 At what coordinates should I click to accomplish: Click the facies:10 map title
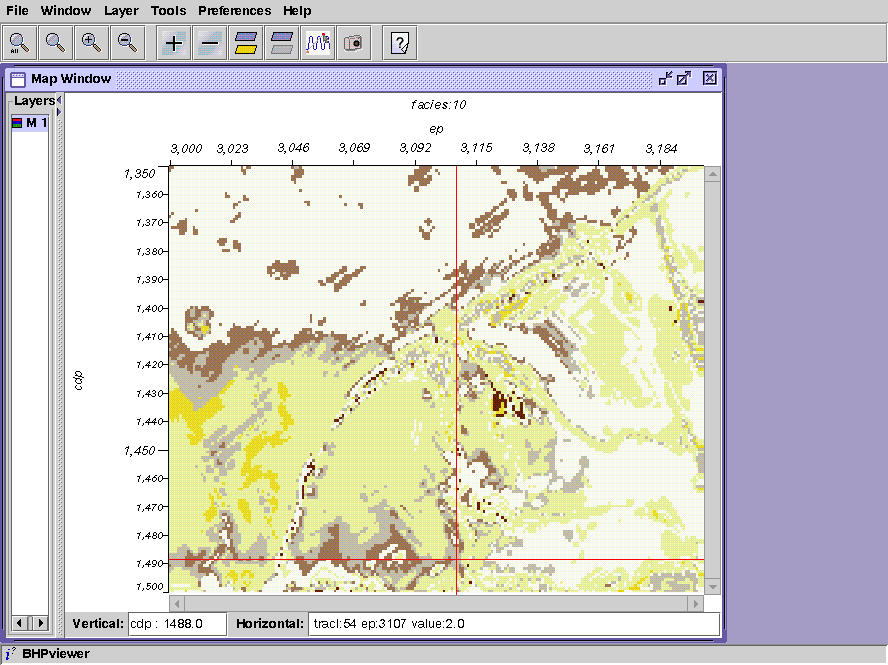(x=438, y=105)
